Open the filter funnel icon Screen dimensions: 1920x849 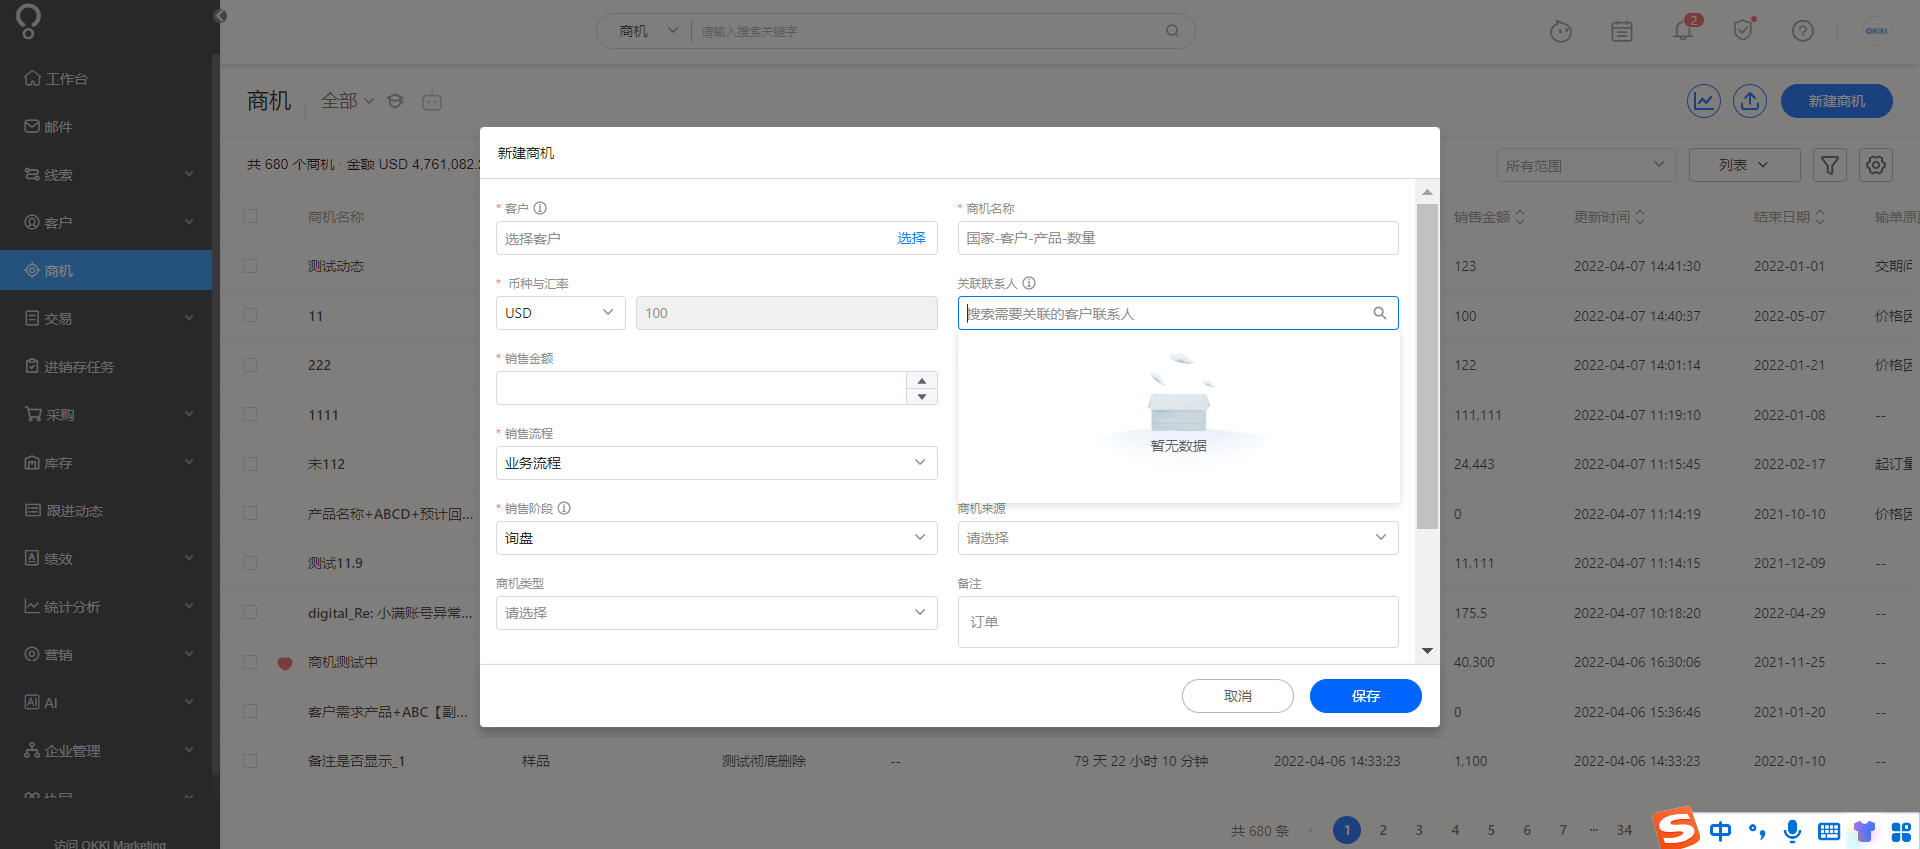(1830, 165)
